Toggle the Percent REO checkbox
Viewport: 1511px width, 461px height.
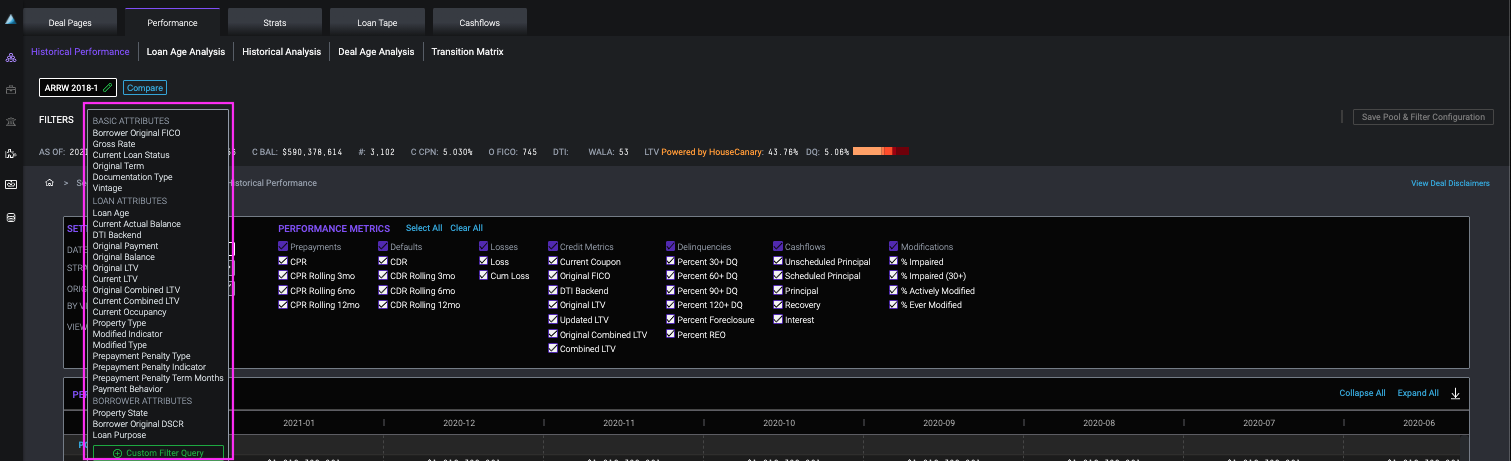(670, 335)
